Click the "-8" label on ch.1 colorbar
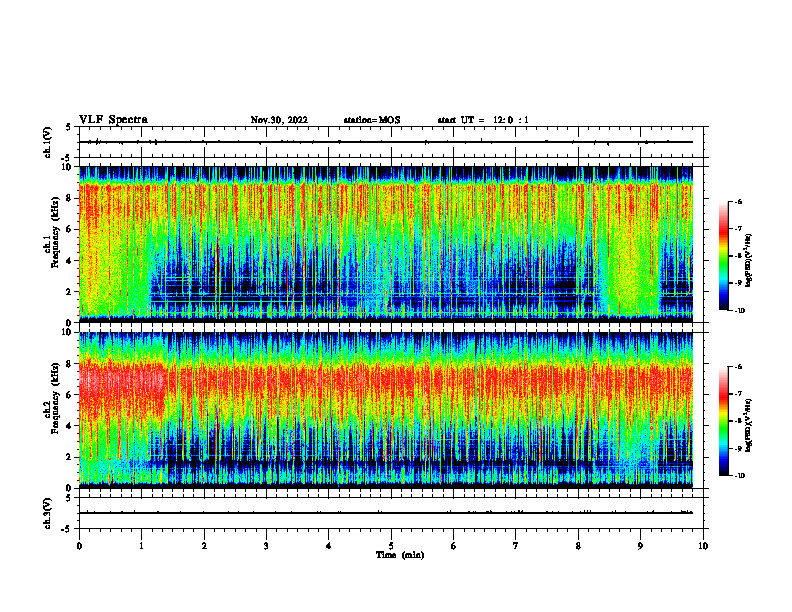This screenshot has height=612, width=792. coord(738,256)
